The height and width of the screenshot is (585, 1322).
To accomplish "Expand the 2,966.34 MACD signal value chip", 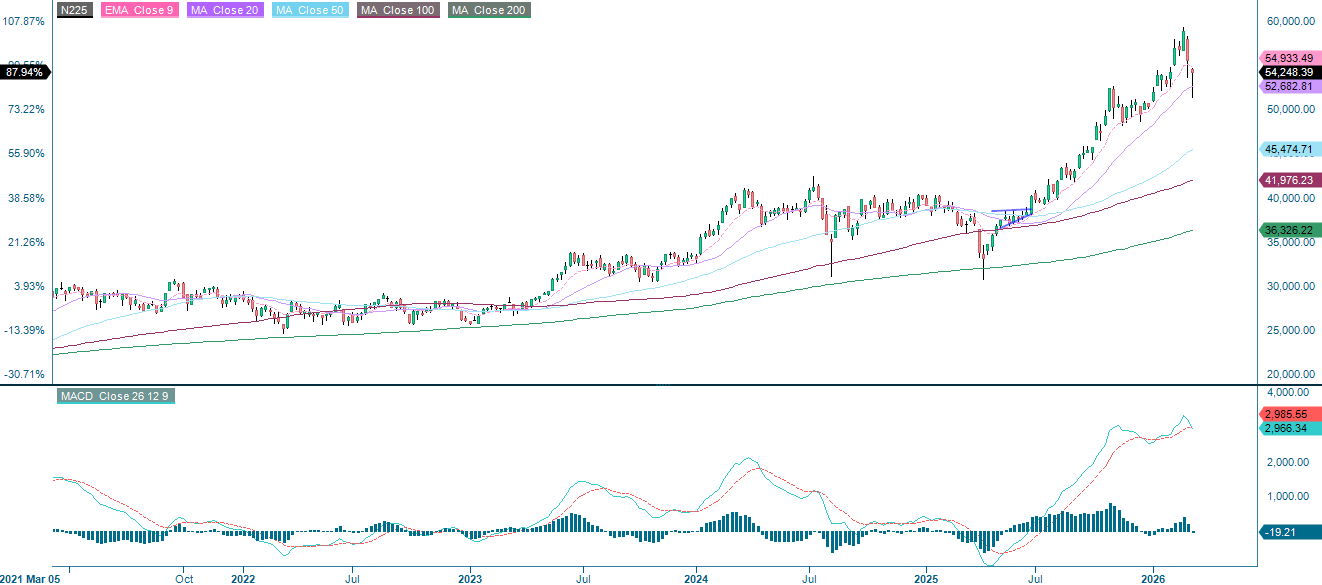I will coord(1288,428).
